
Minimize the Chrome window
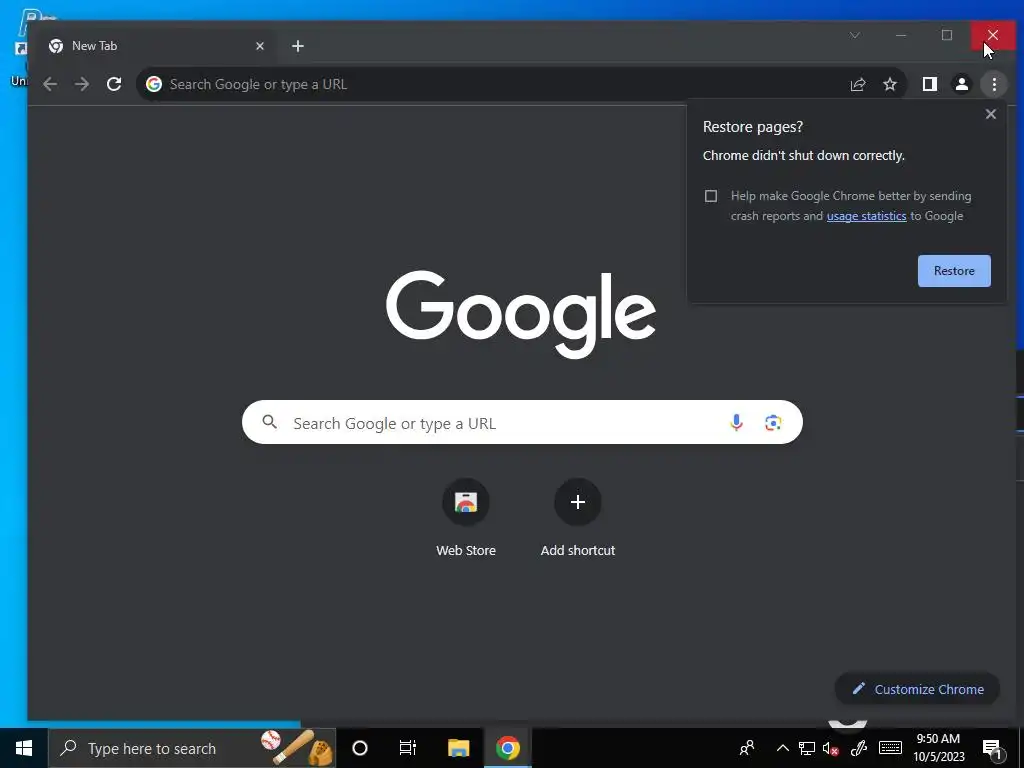pos(901,35)
